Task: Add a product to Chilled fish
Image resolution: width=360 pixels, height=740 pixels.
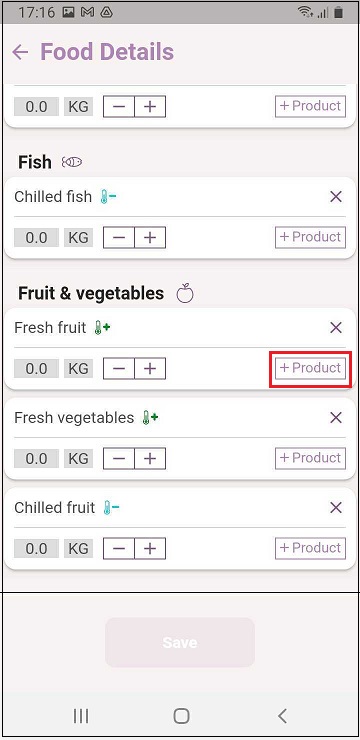Action: pos(310,237)
